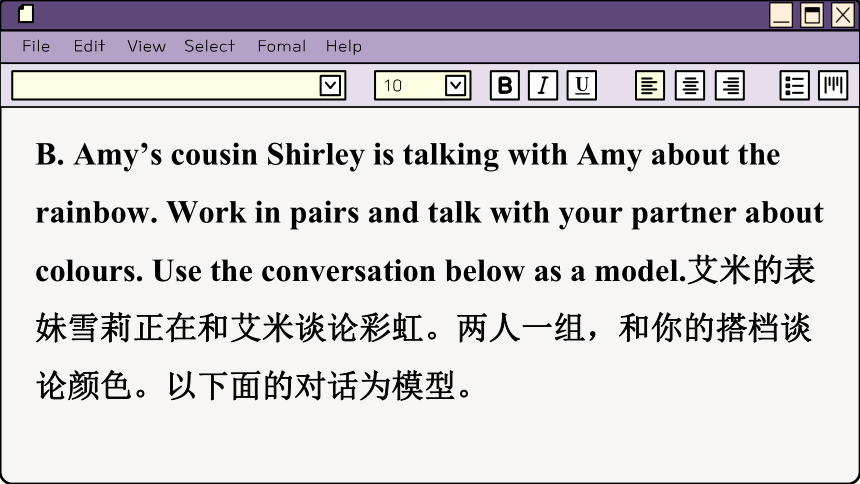860x484 pixels.
Task: Click the word "rainbow." in the document
Action: (x=97, y=212)
